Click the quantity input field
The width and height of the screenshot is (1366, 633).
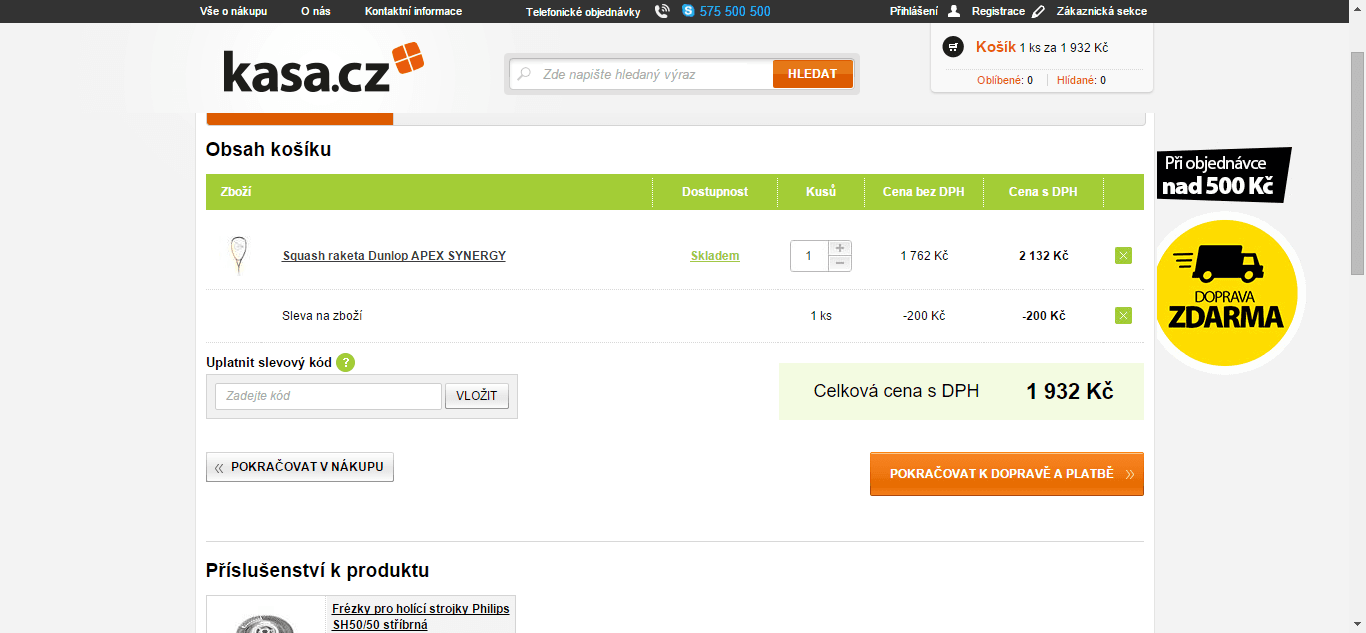coord(809,256)
